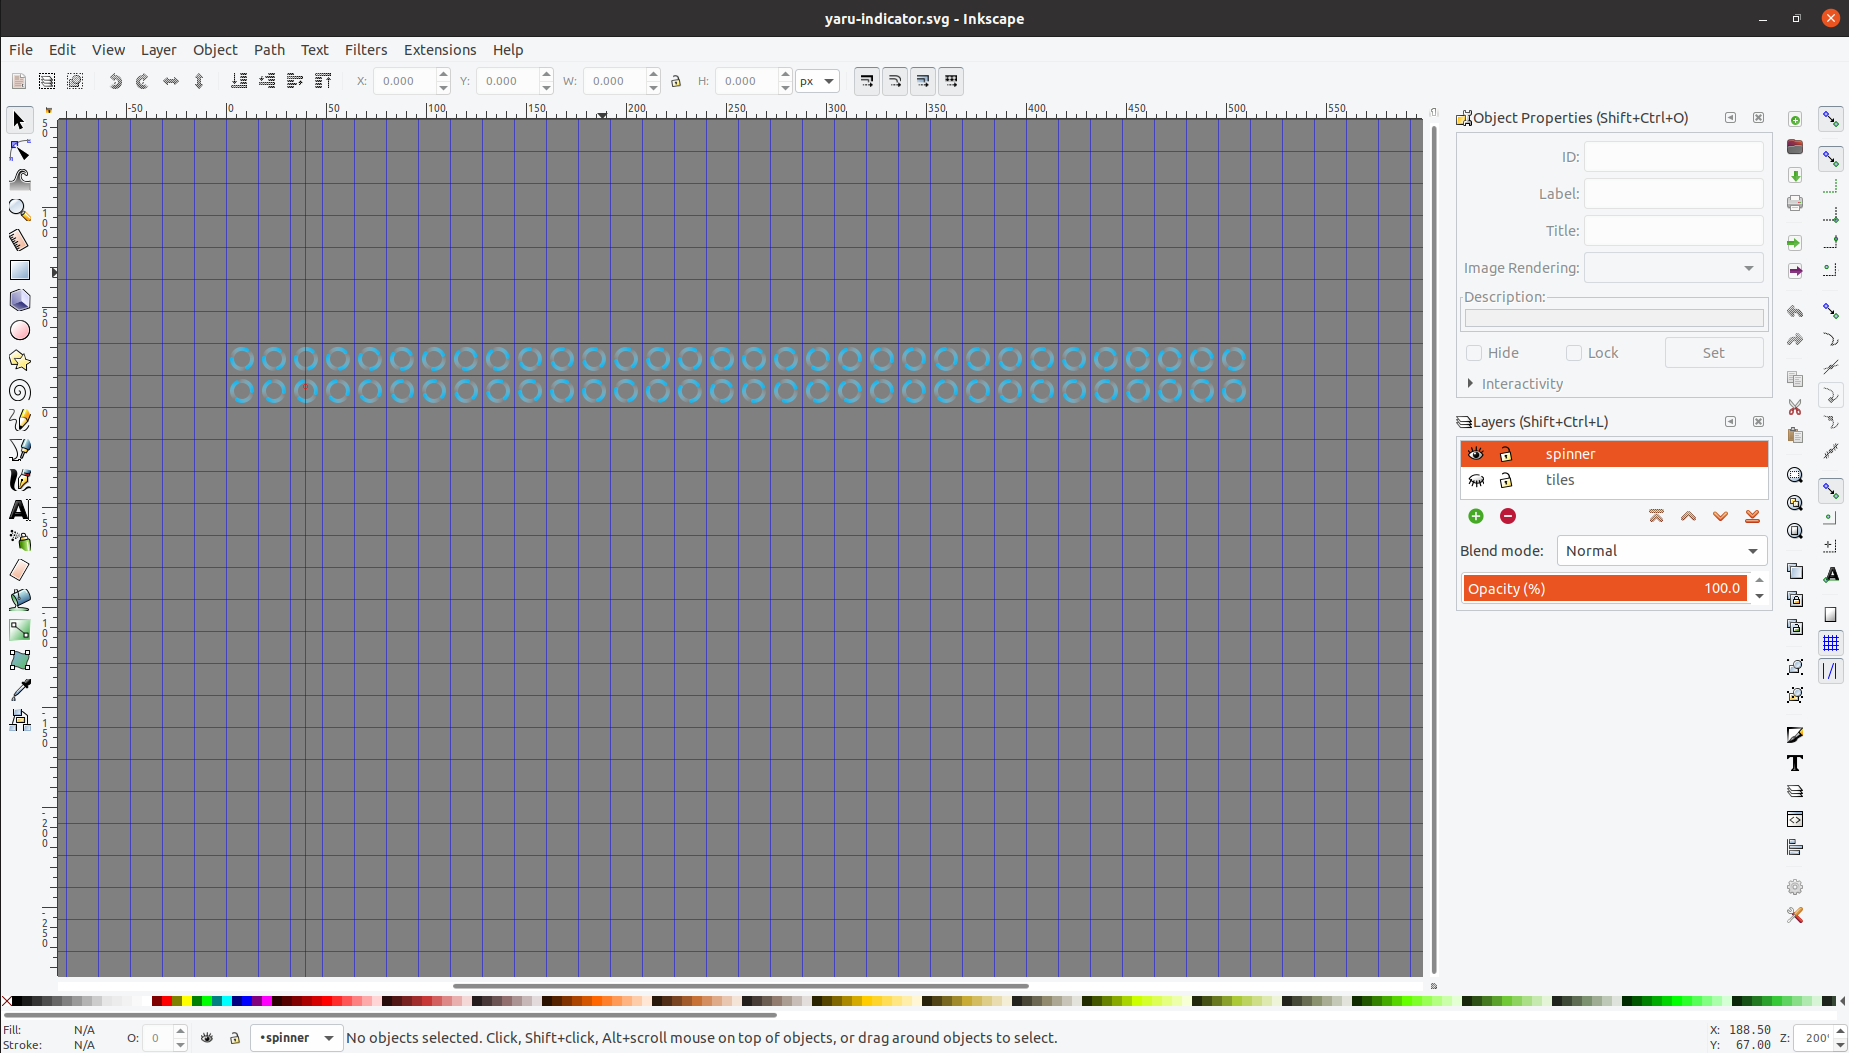Check the Hide checkbox
Screen dimensions: 1849x1053
point(1474,353)
